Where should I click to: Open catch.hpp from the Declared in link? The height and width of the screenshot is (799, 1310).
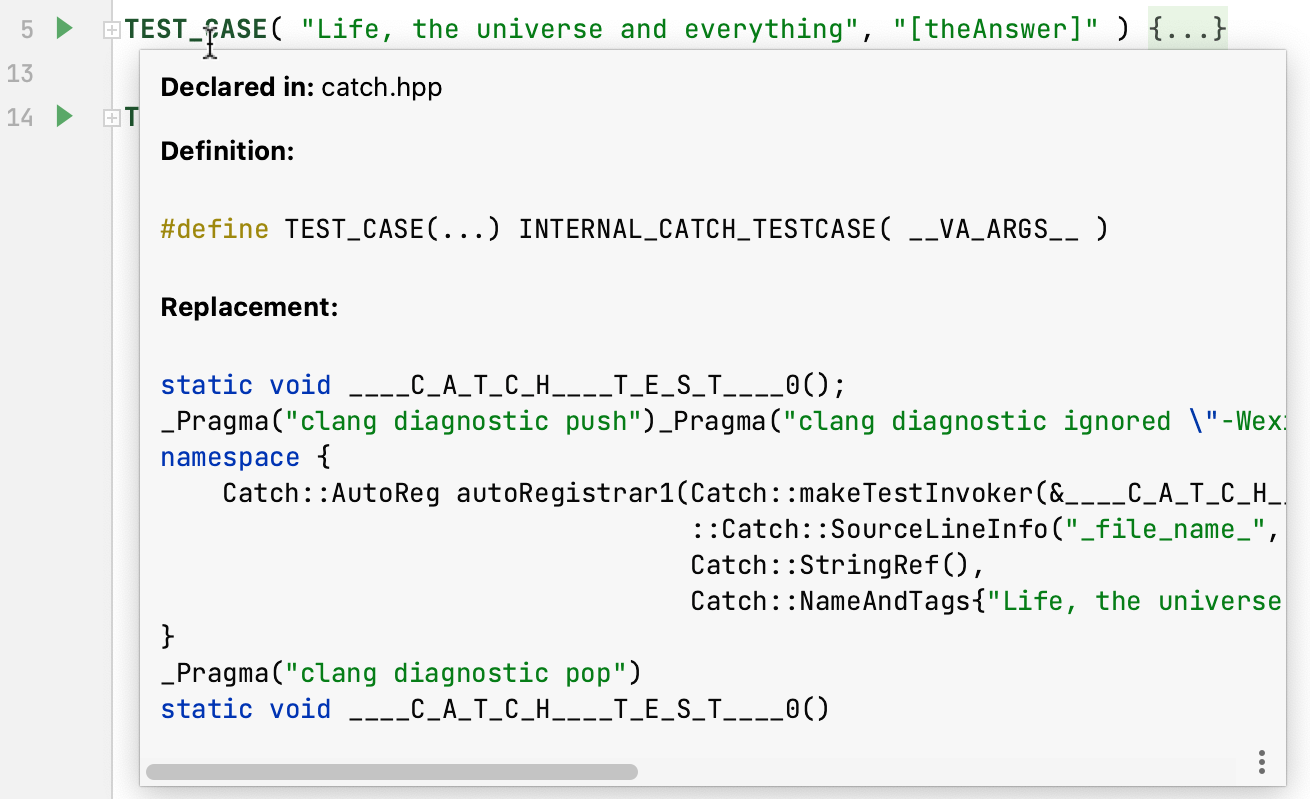(380, 87)
